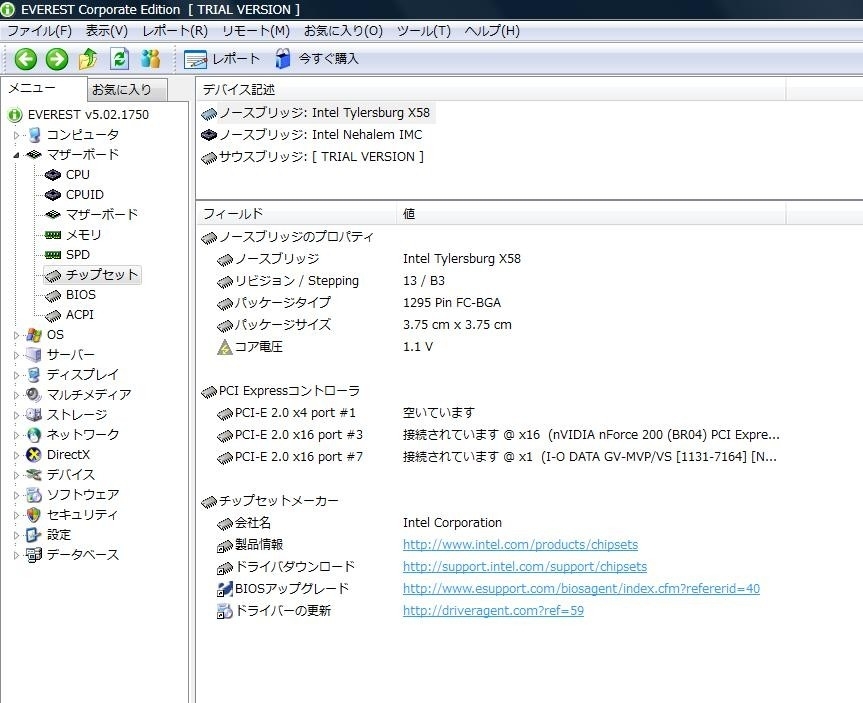Select ノースブリッジ: Intel Tylersburg X58 device row
Viewport: 863px width, 703px height.
point(316,113)
